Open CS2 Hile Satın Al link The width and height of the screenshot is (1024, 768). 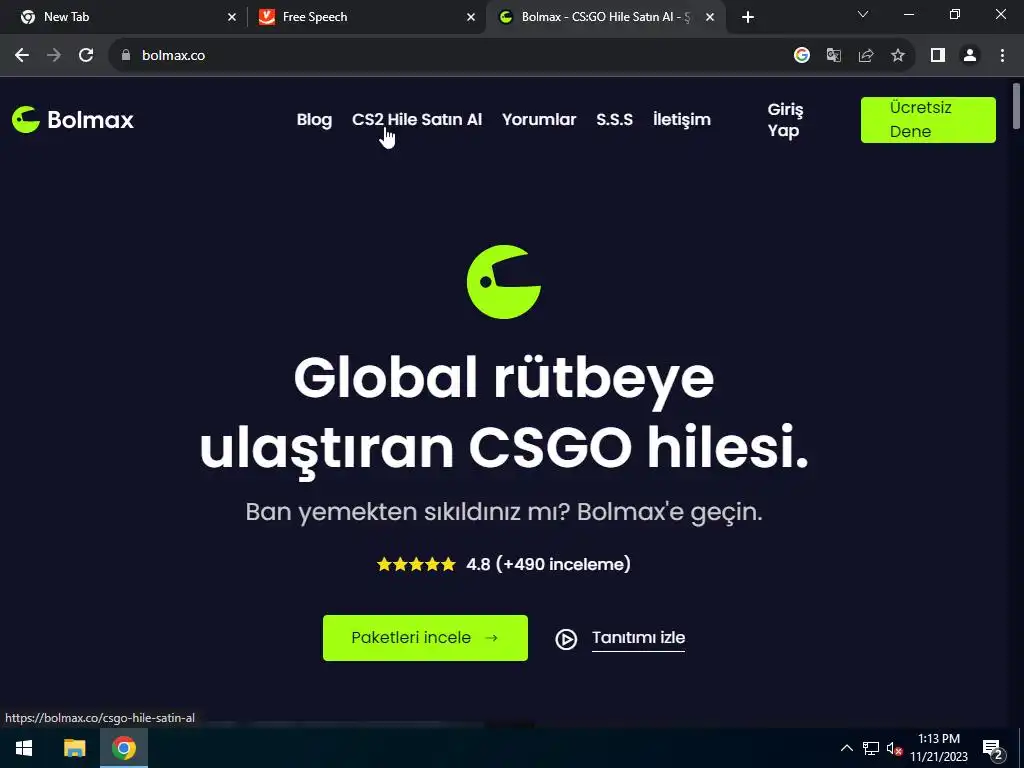click(x=417, y=120)
